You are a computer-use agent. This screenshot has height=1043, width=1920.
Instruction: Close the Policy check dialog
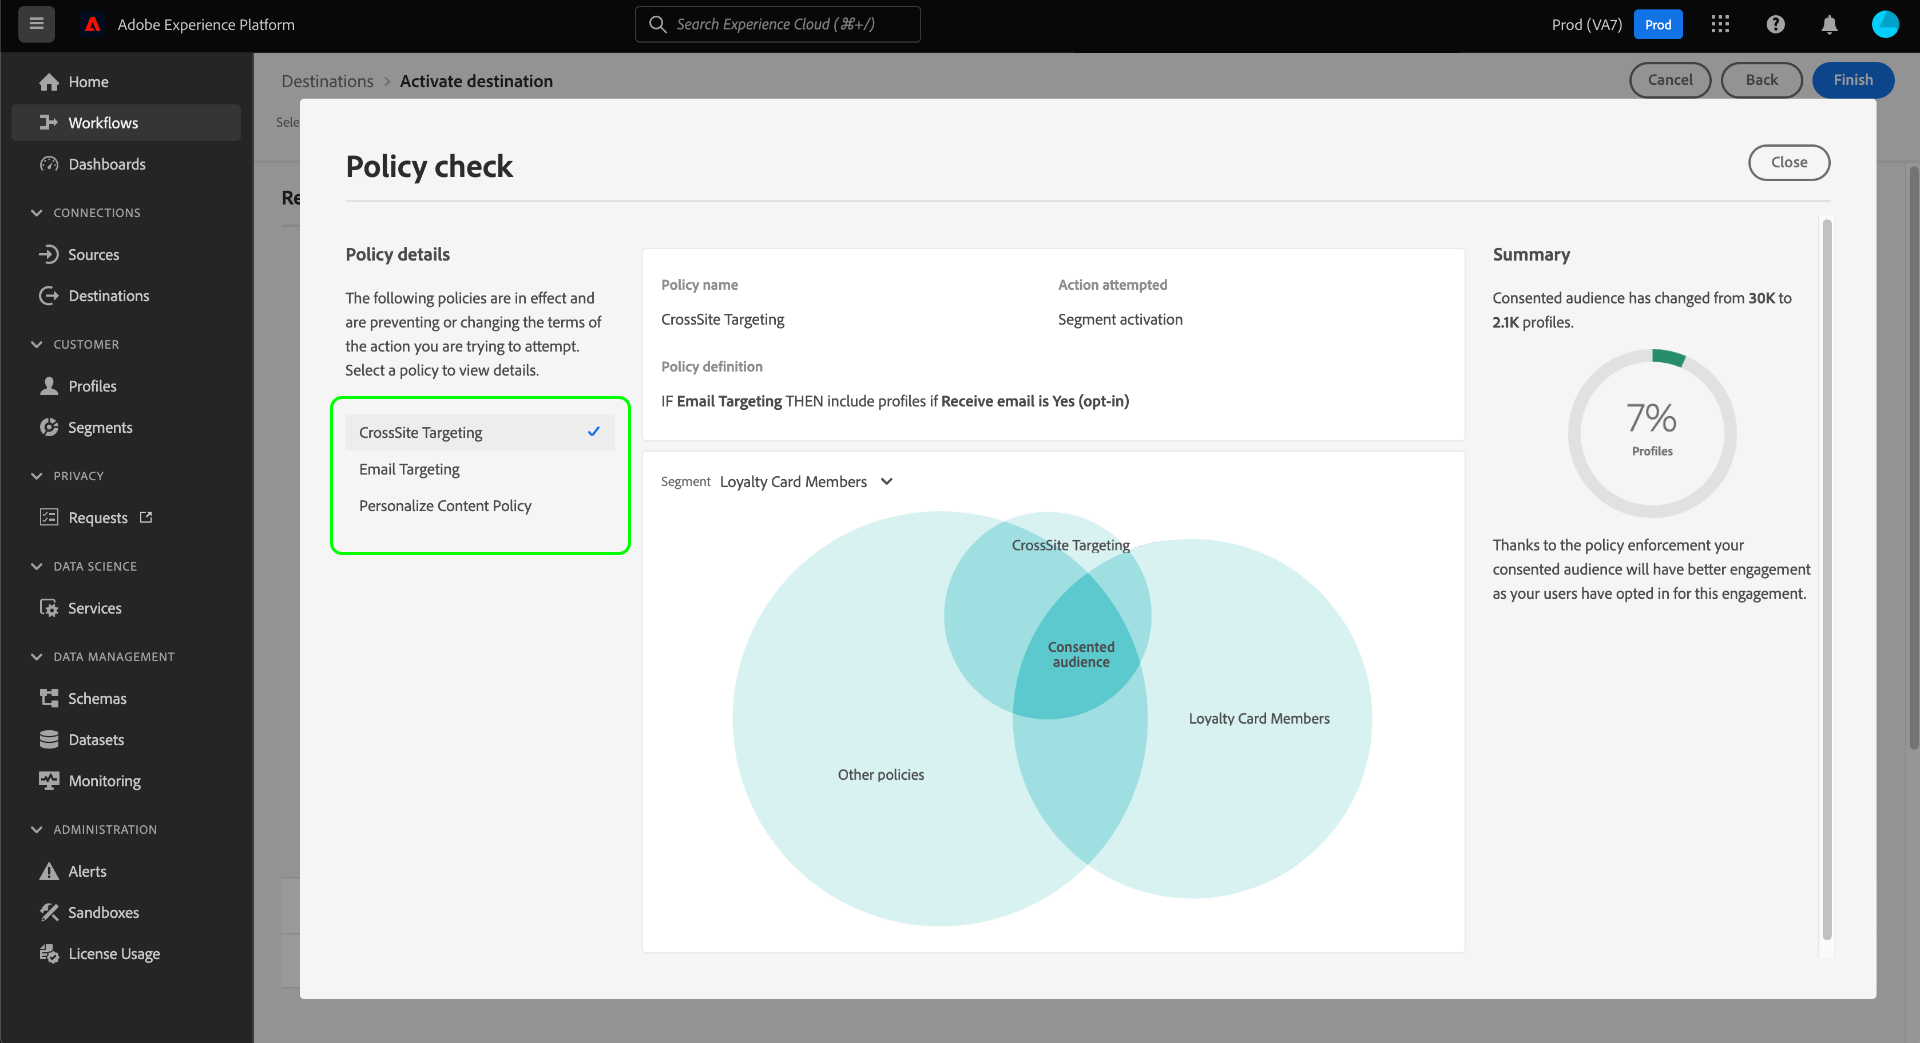(x=1789, y=163)
